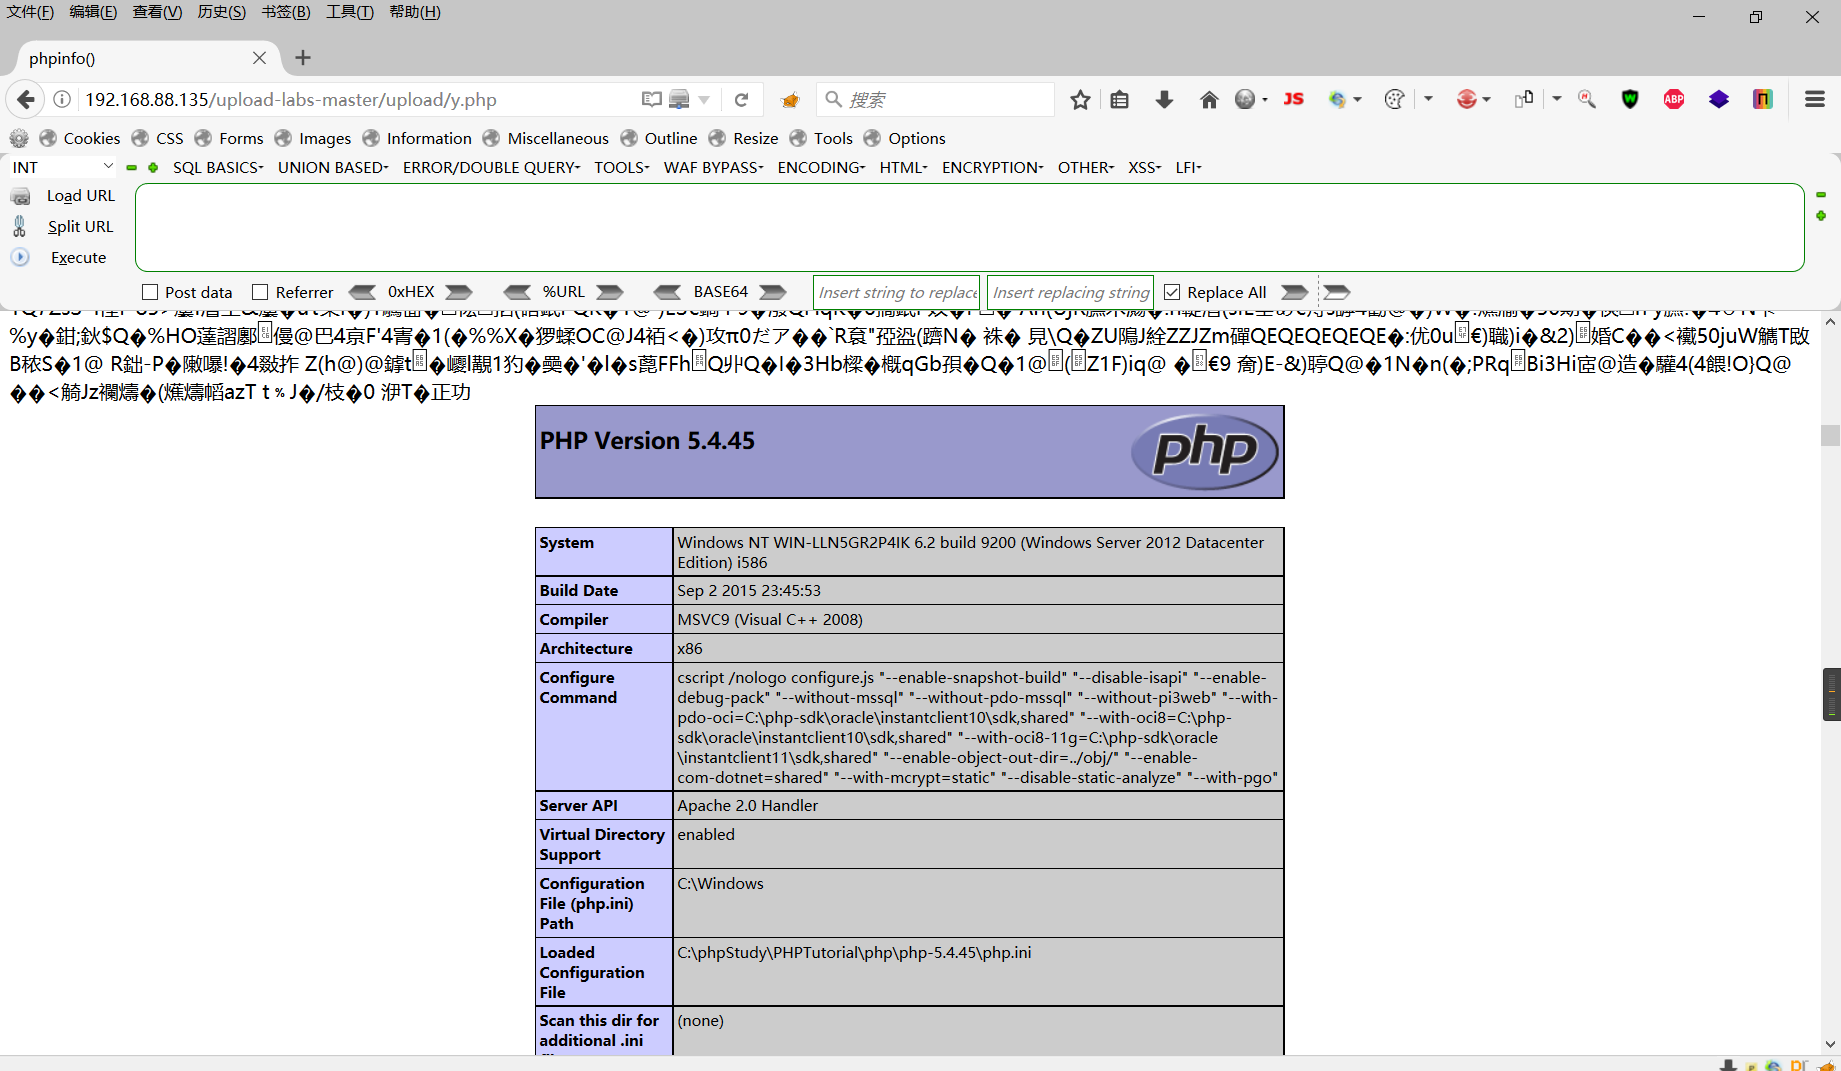Open Forms in developer toolbar

click(x=229, y=138)
